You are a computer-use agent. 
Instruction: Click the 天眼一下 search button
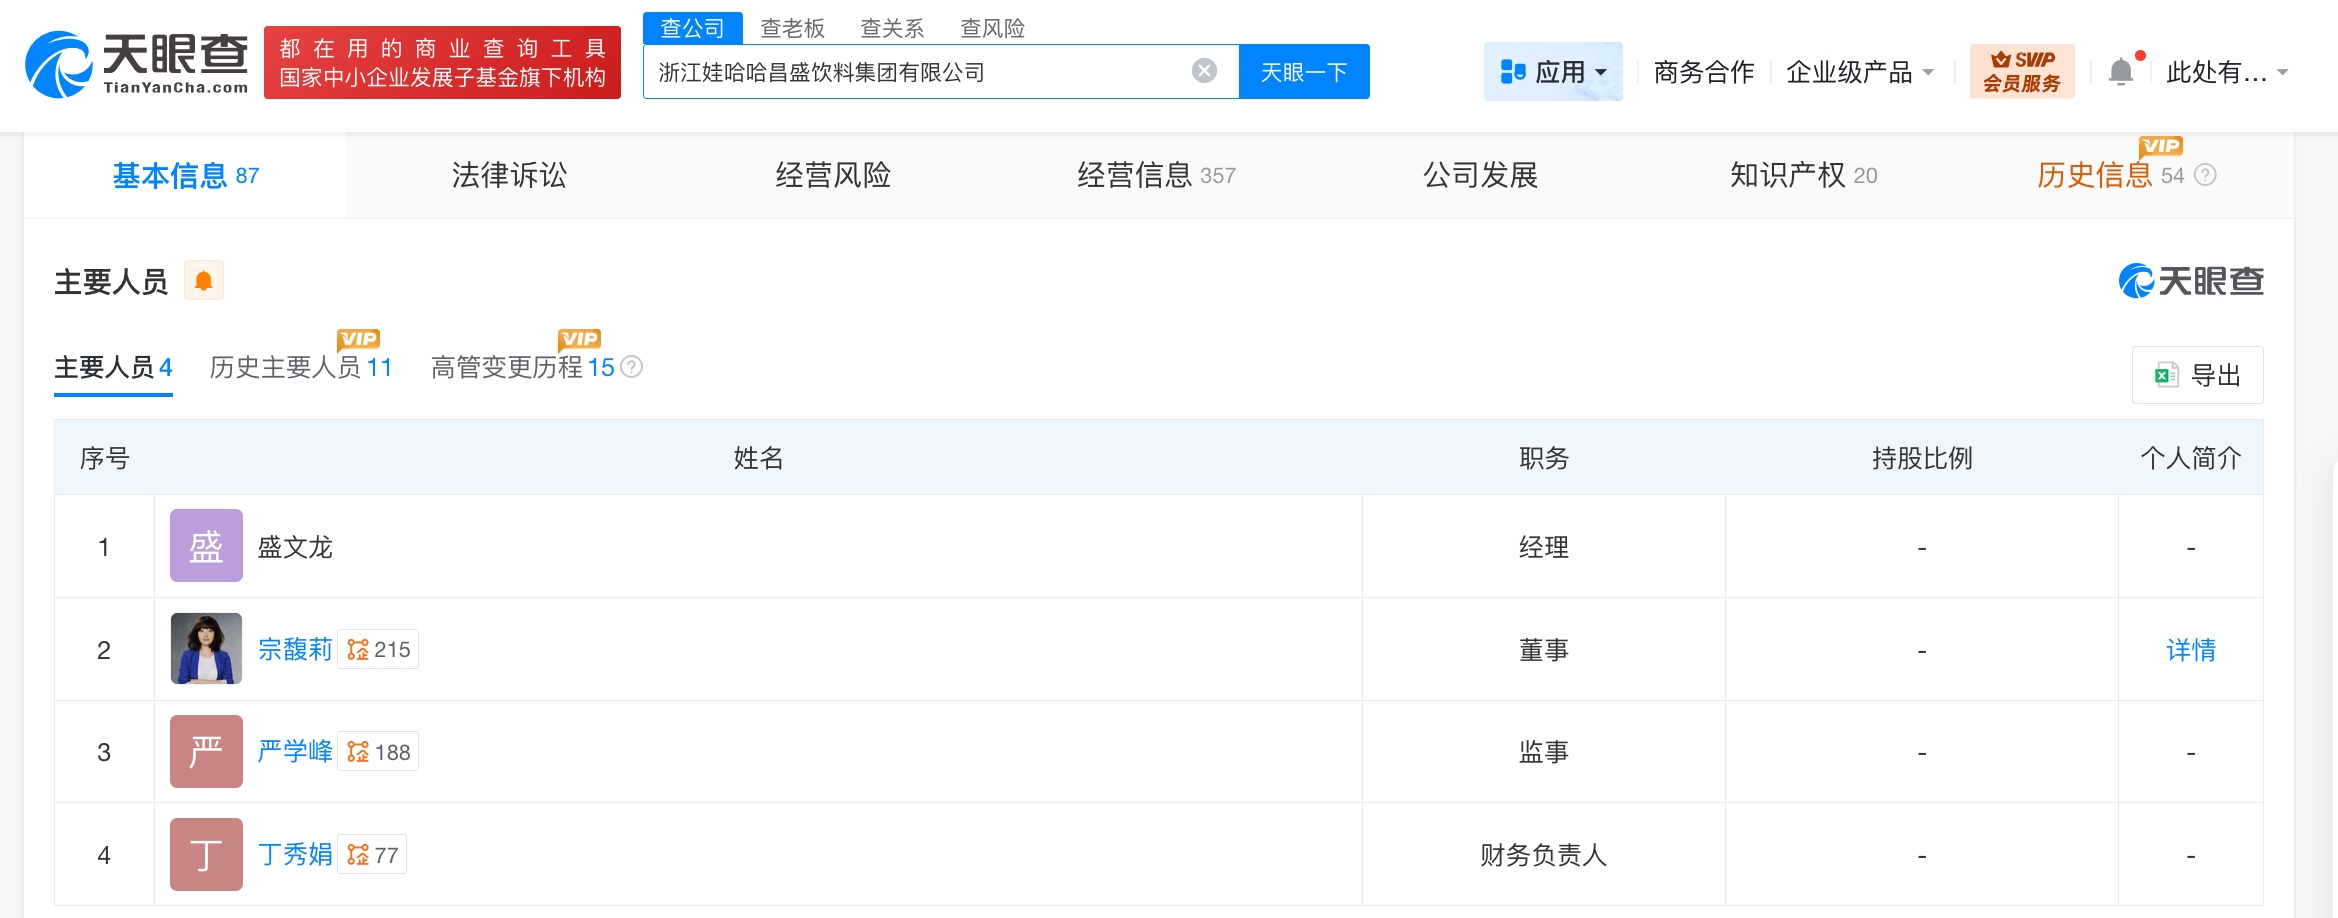coord(1304,72)
